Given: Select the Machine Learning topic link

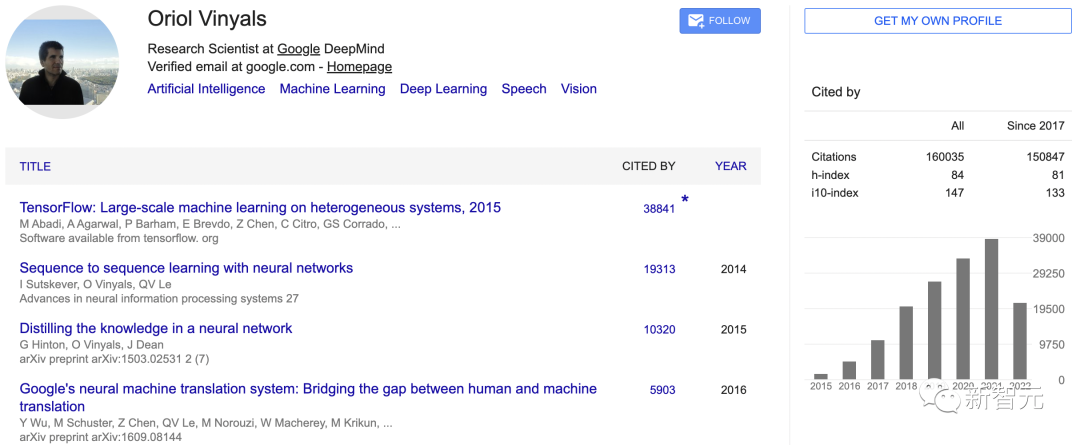Looking at the screenshot, I should (332, 89).
